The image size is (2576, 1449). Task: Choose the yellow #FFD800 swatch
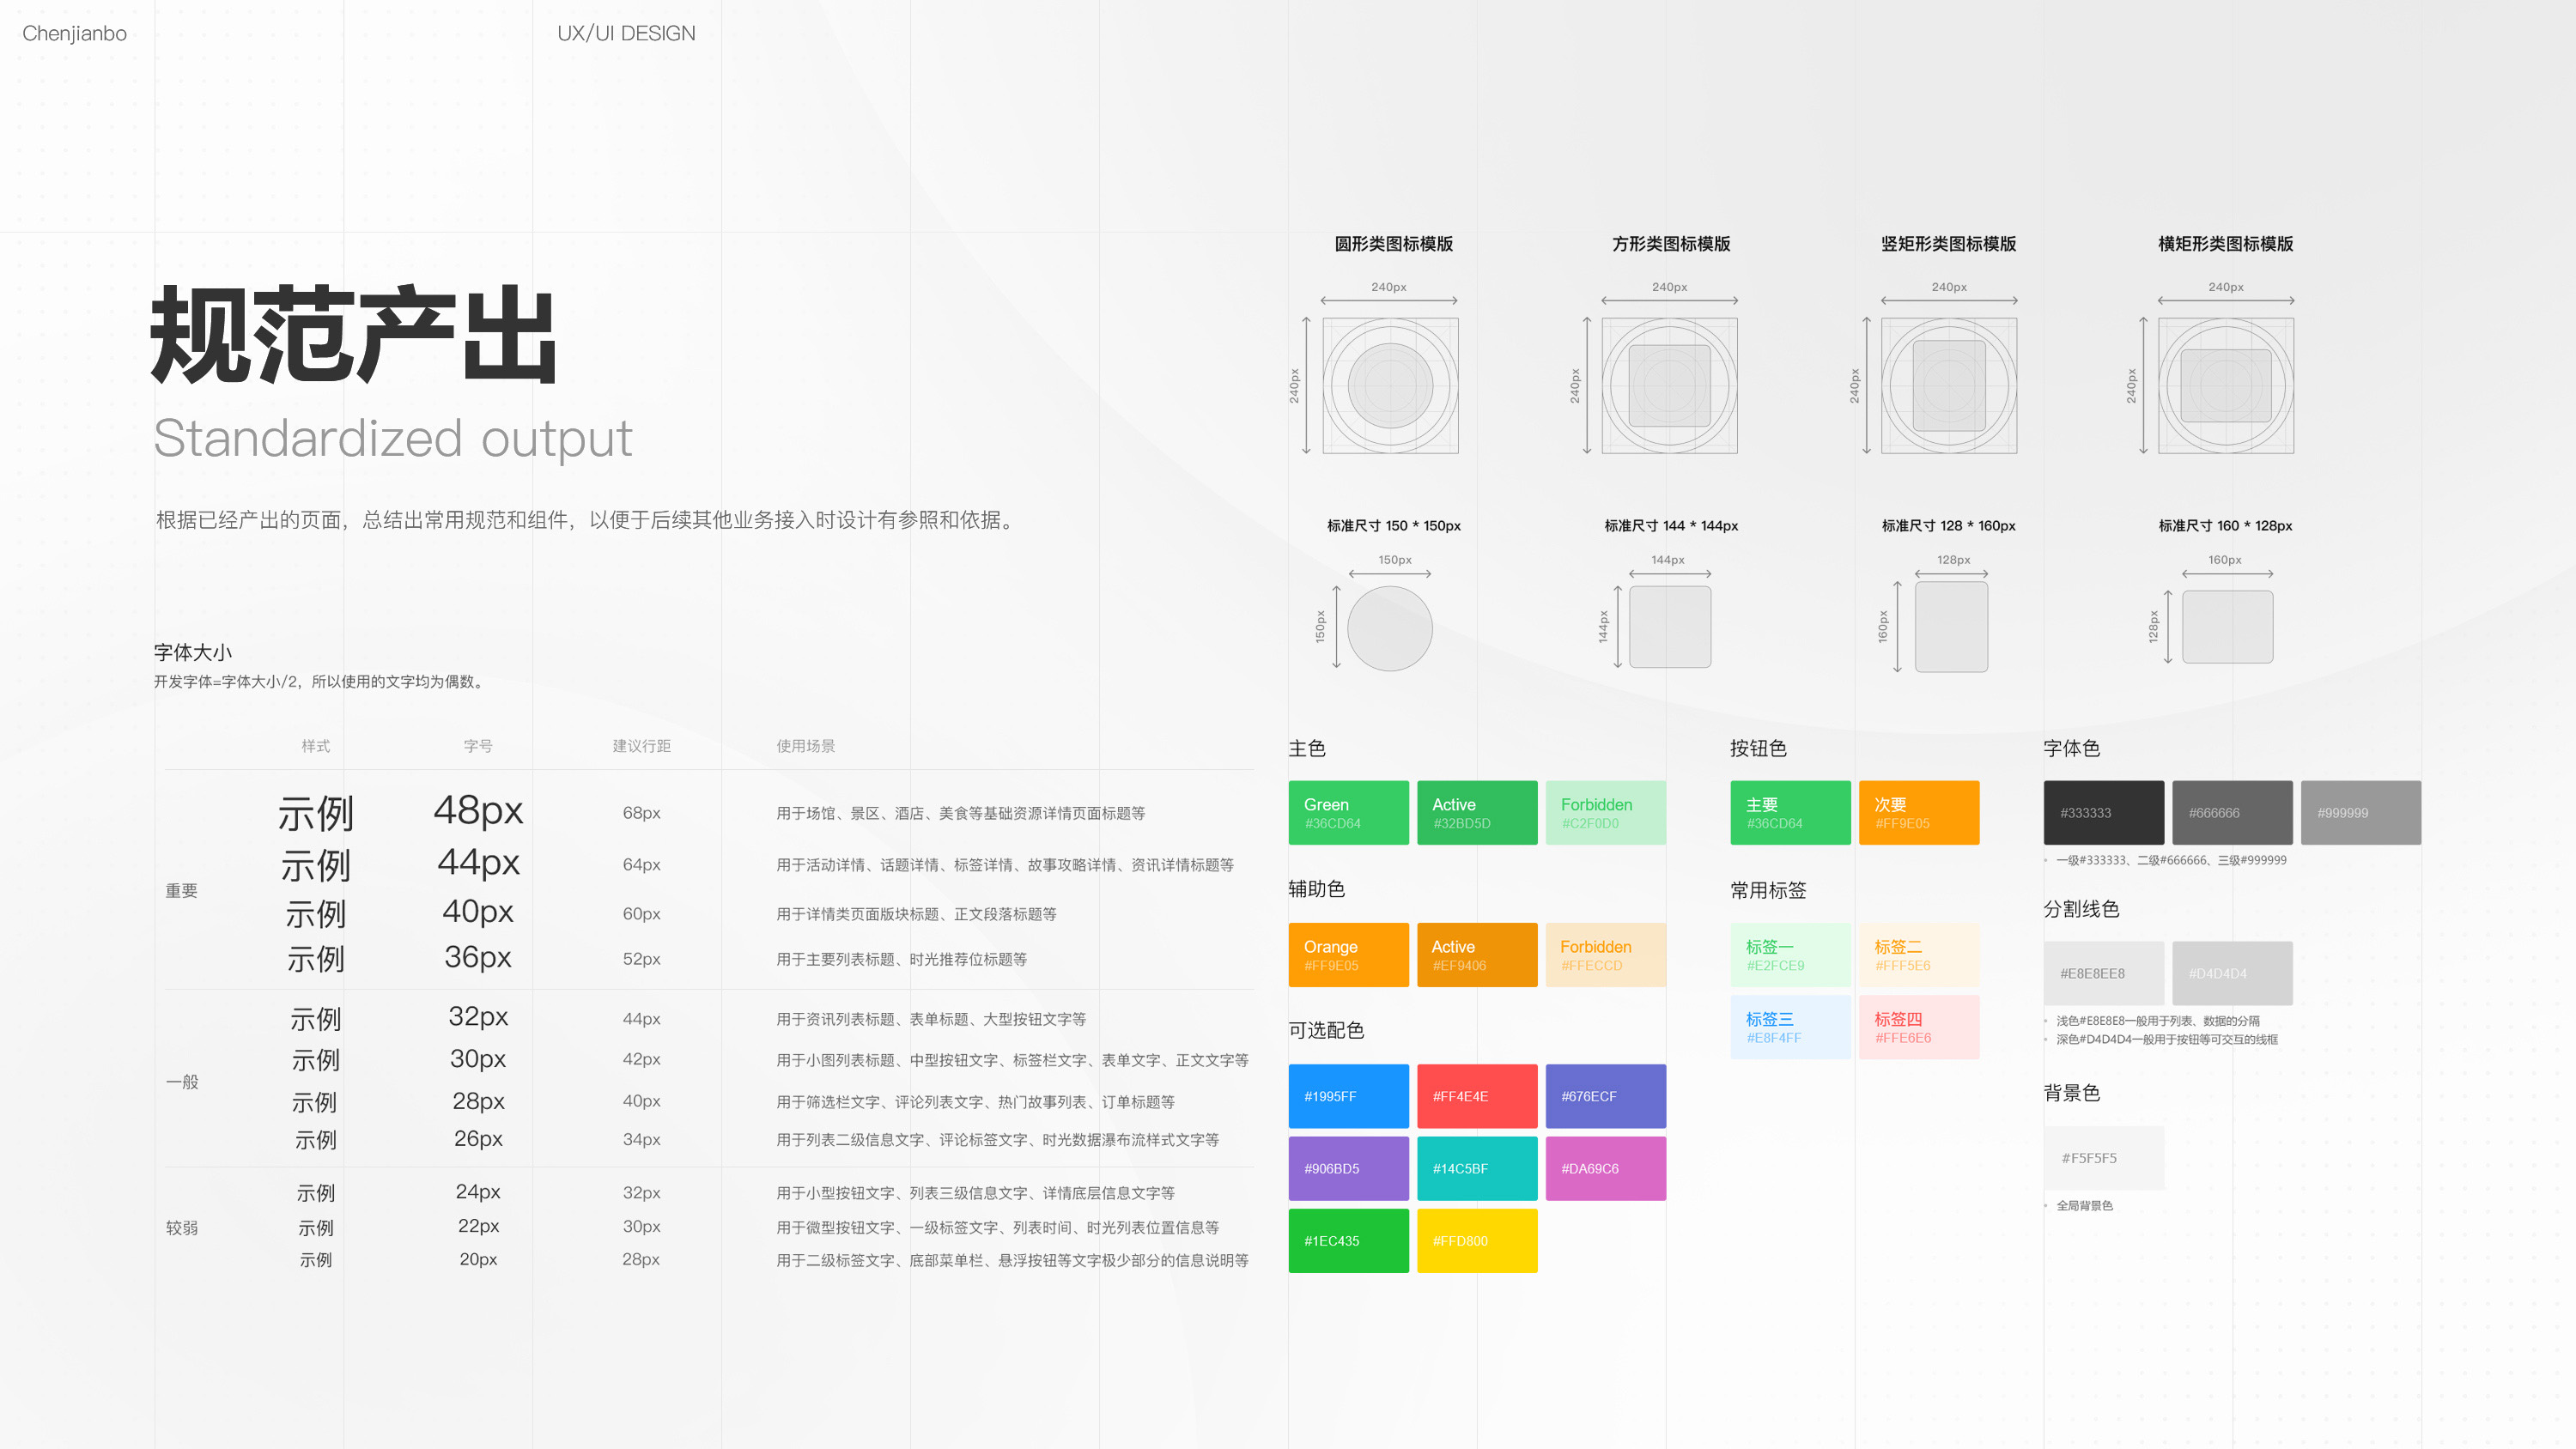[x=1476, y=1240]
